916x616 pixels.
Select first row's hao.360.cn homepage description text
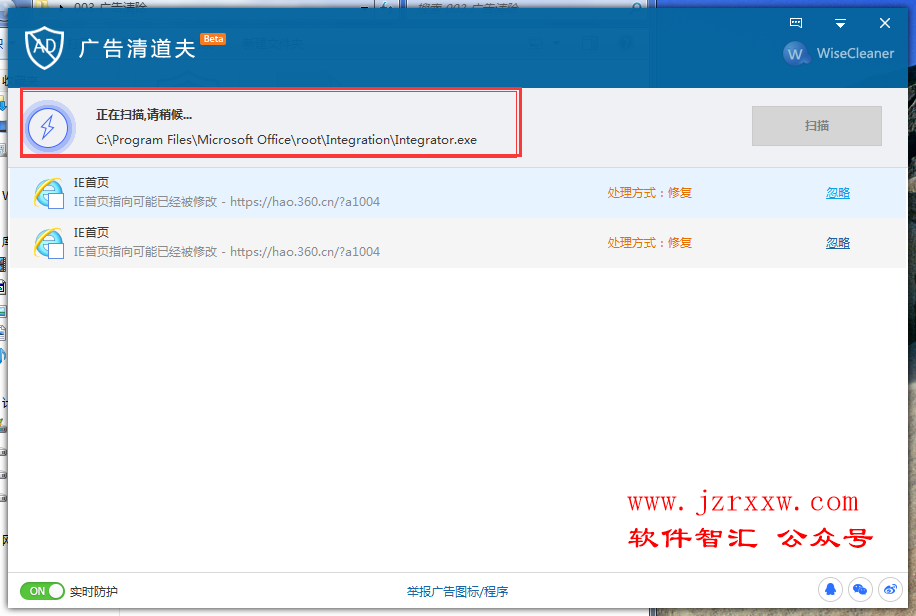click(x=227, y=202)
